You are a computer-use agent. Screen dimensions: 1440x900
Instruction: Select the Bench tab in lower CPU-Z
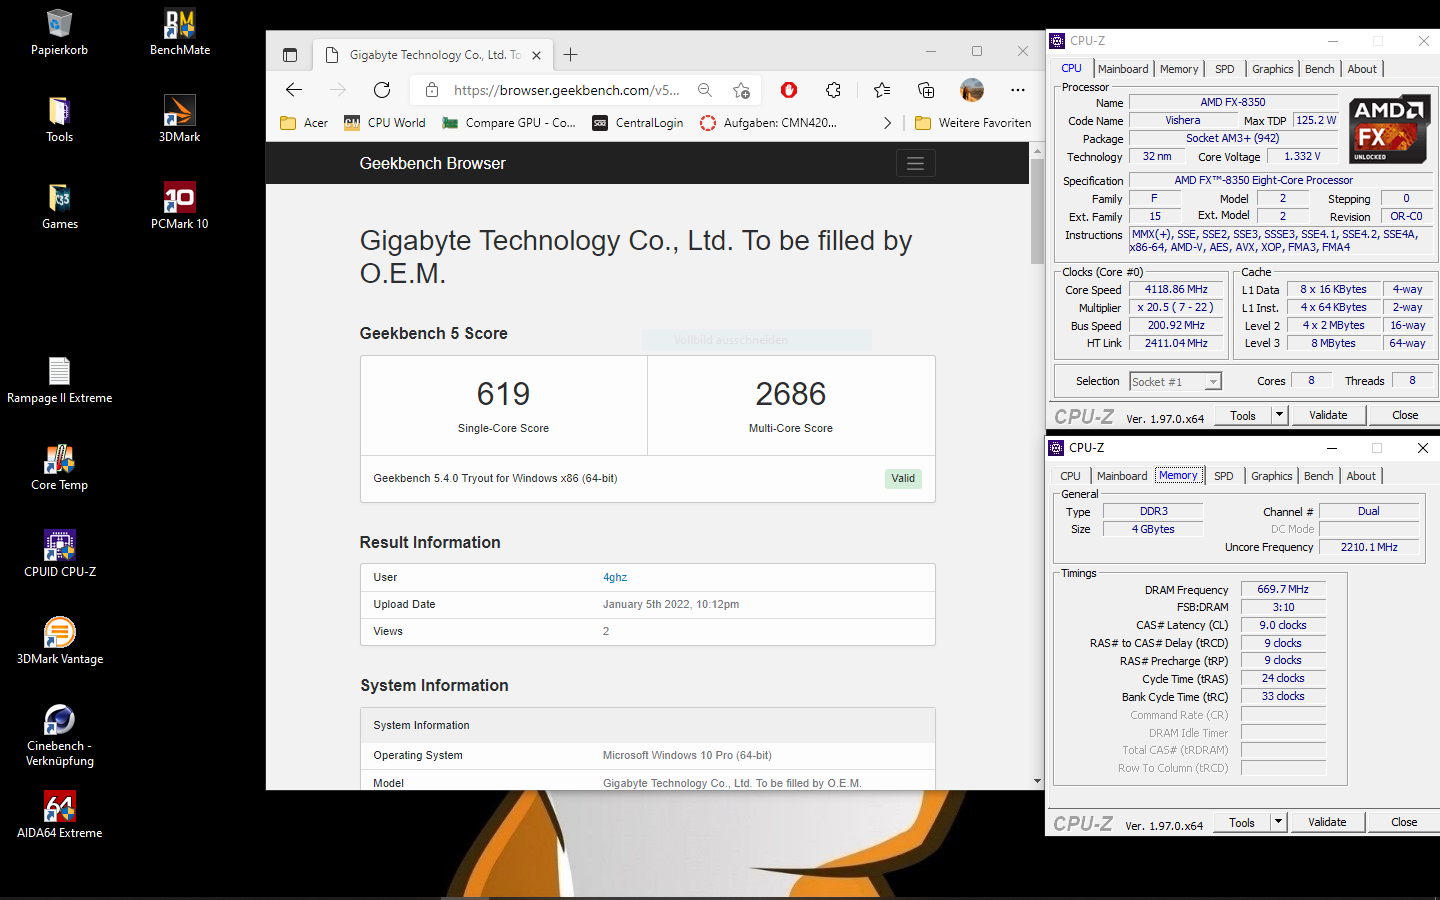coord(1319,476)
